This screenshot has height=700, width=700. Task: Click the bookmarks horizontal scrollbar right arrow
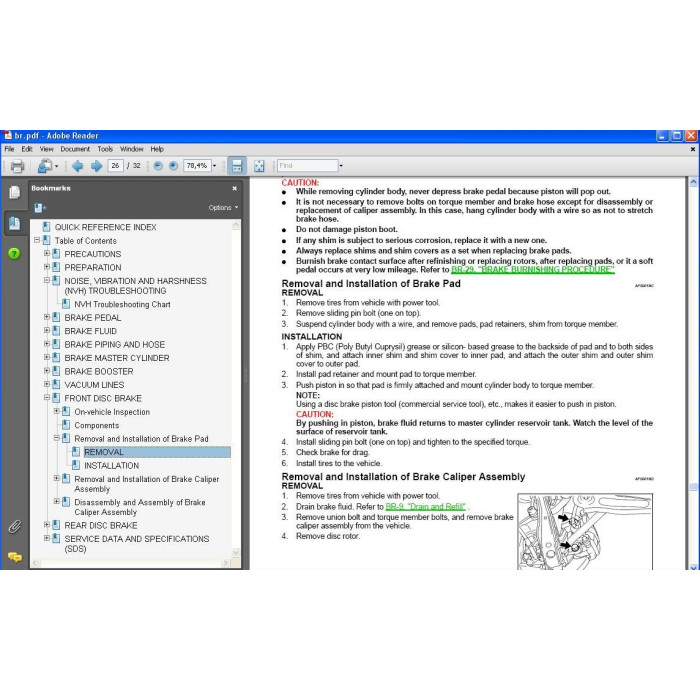click(x=226, y=563)
